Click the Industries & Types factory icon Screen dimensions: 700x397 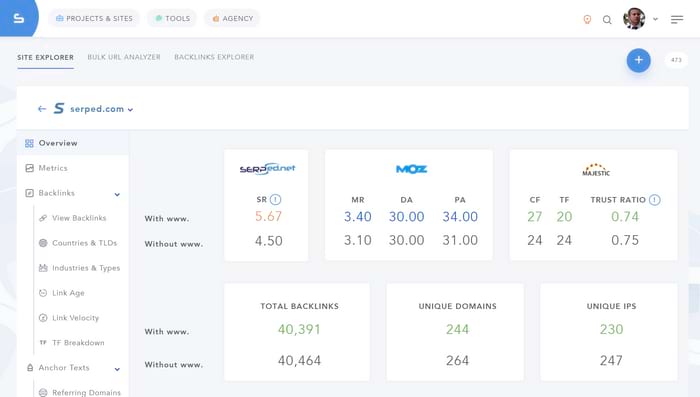[43, 268]
